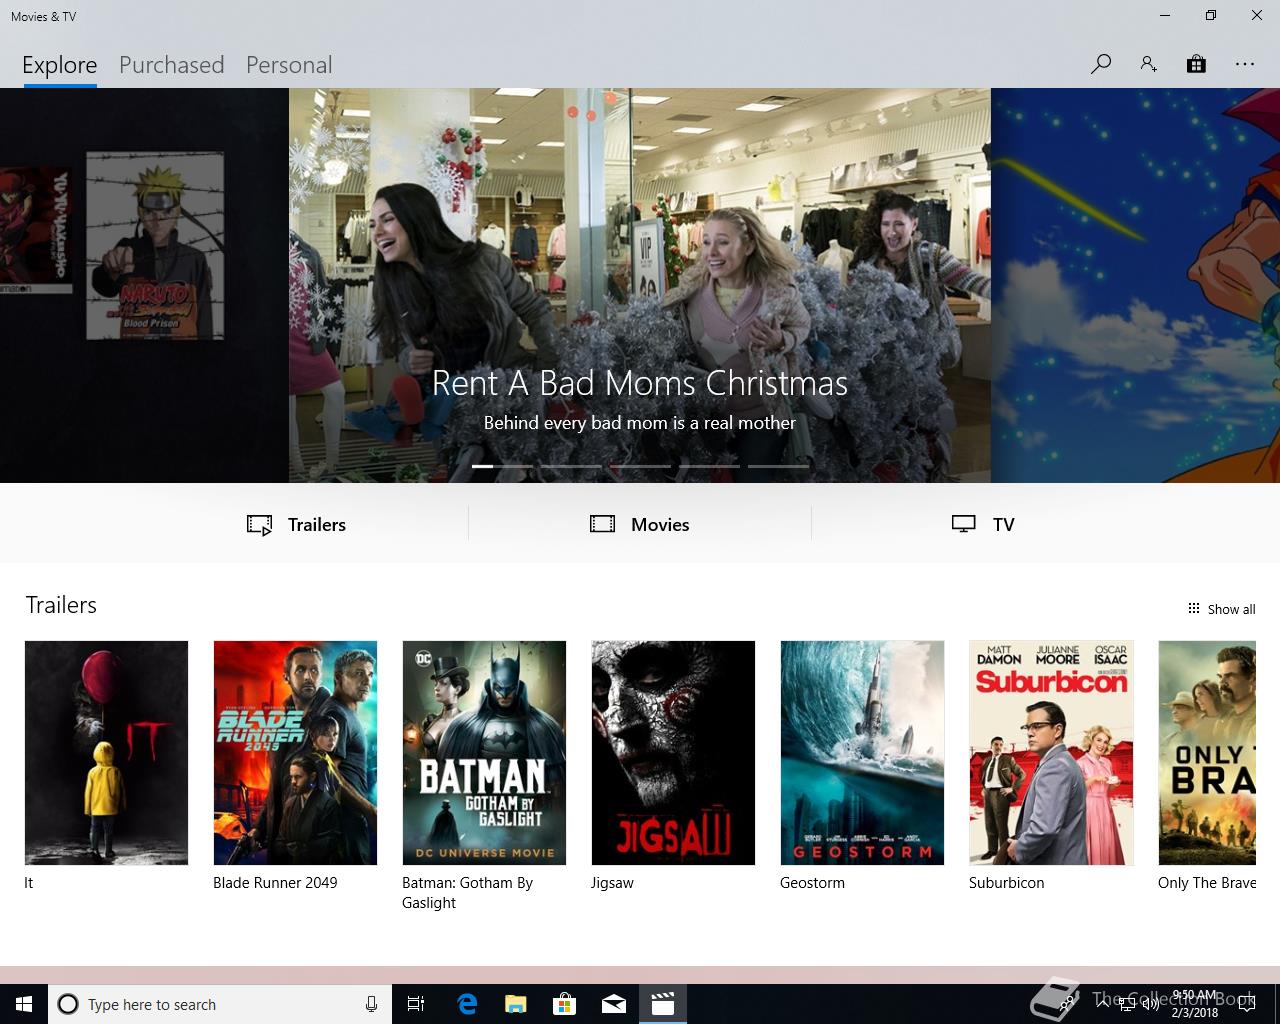Launch Microsoft Edge from the taskbar
Viewport: 1280px width, 1024px height.
pyautogui.click(x=467, y=1004)
